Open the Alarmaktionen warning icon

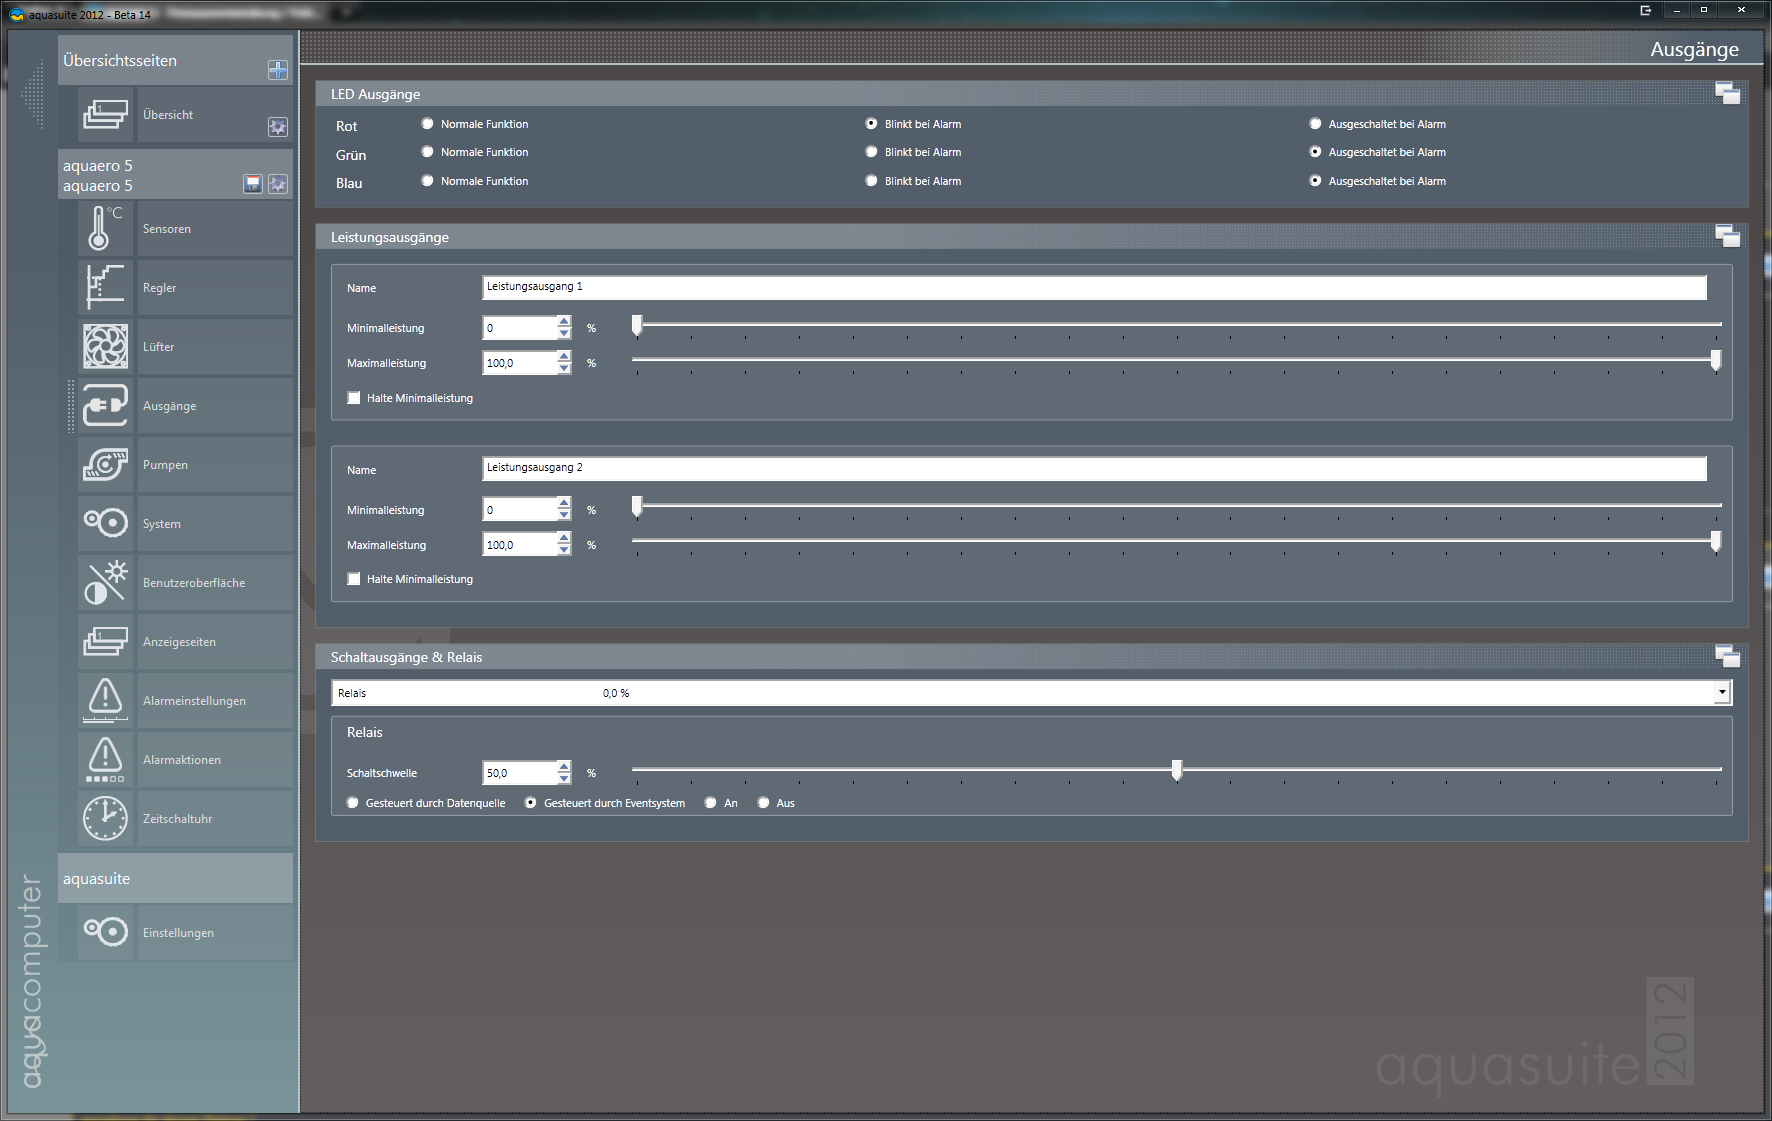[105, 759]
